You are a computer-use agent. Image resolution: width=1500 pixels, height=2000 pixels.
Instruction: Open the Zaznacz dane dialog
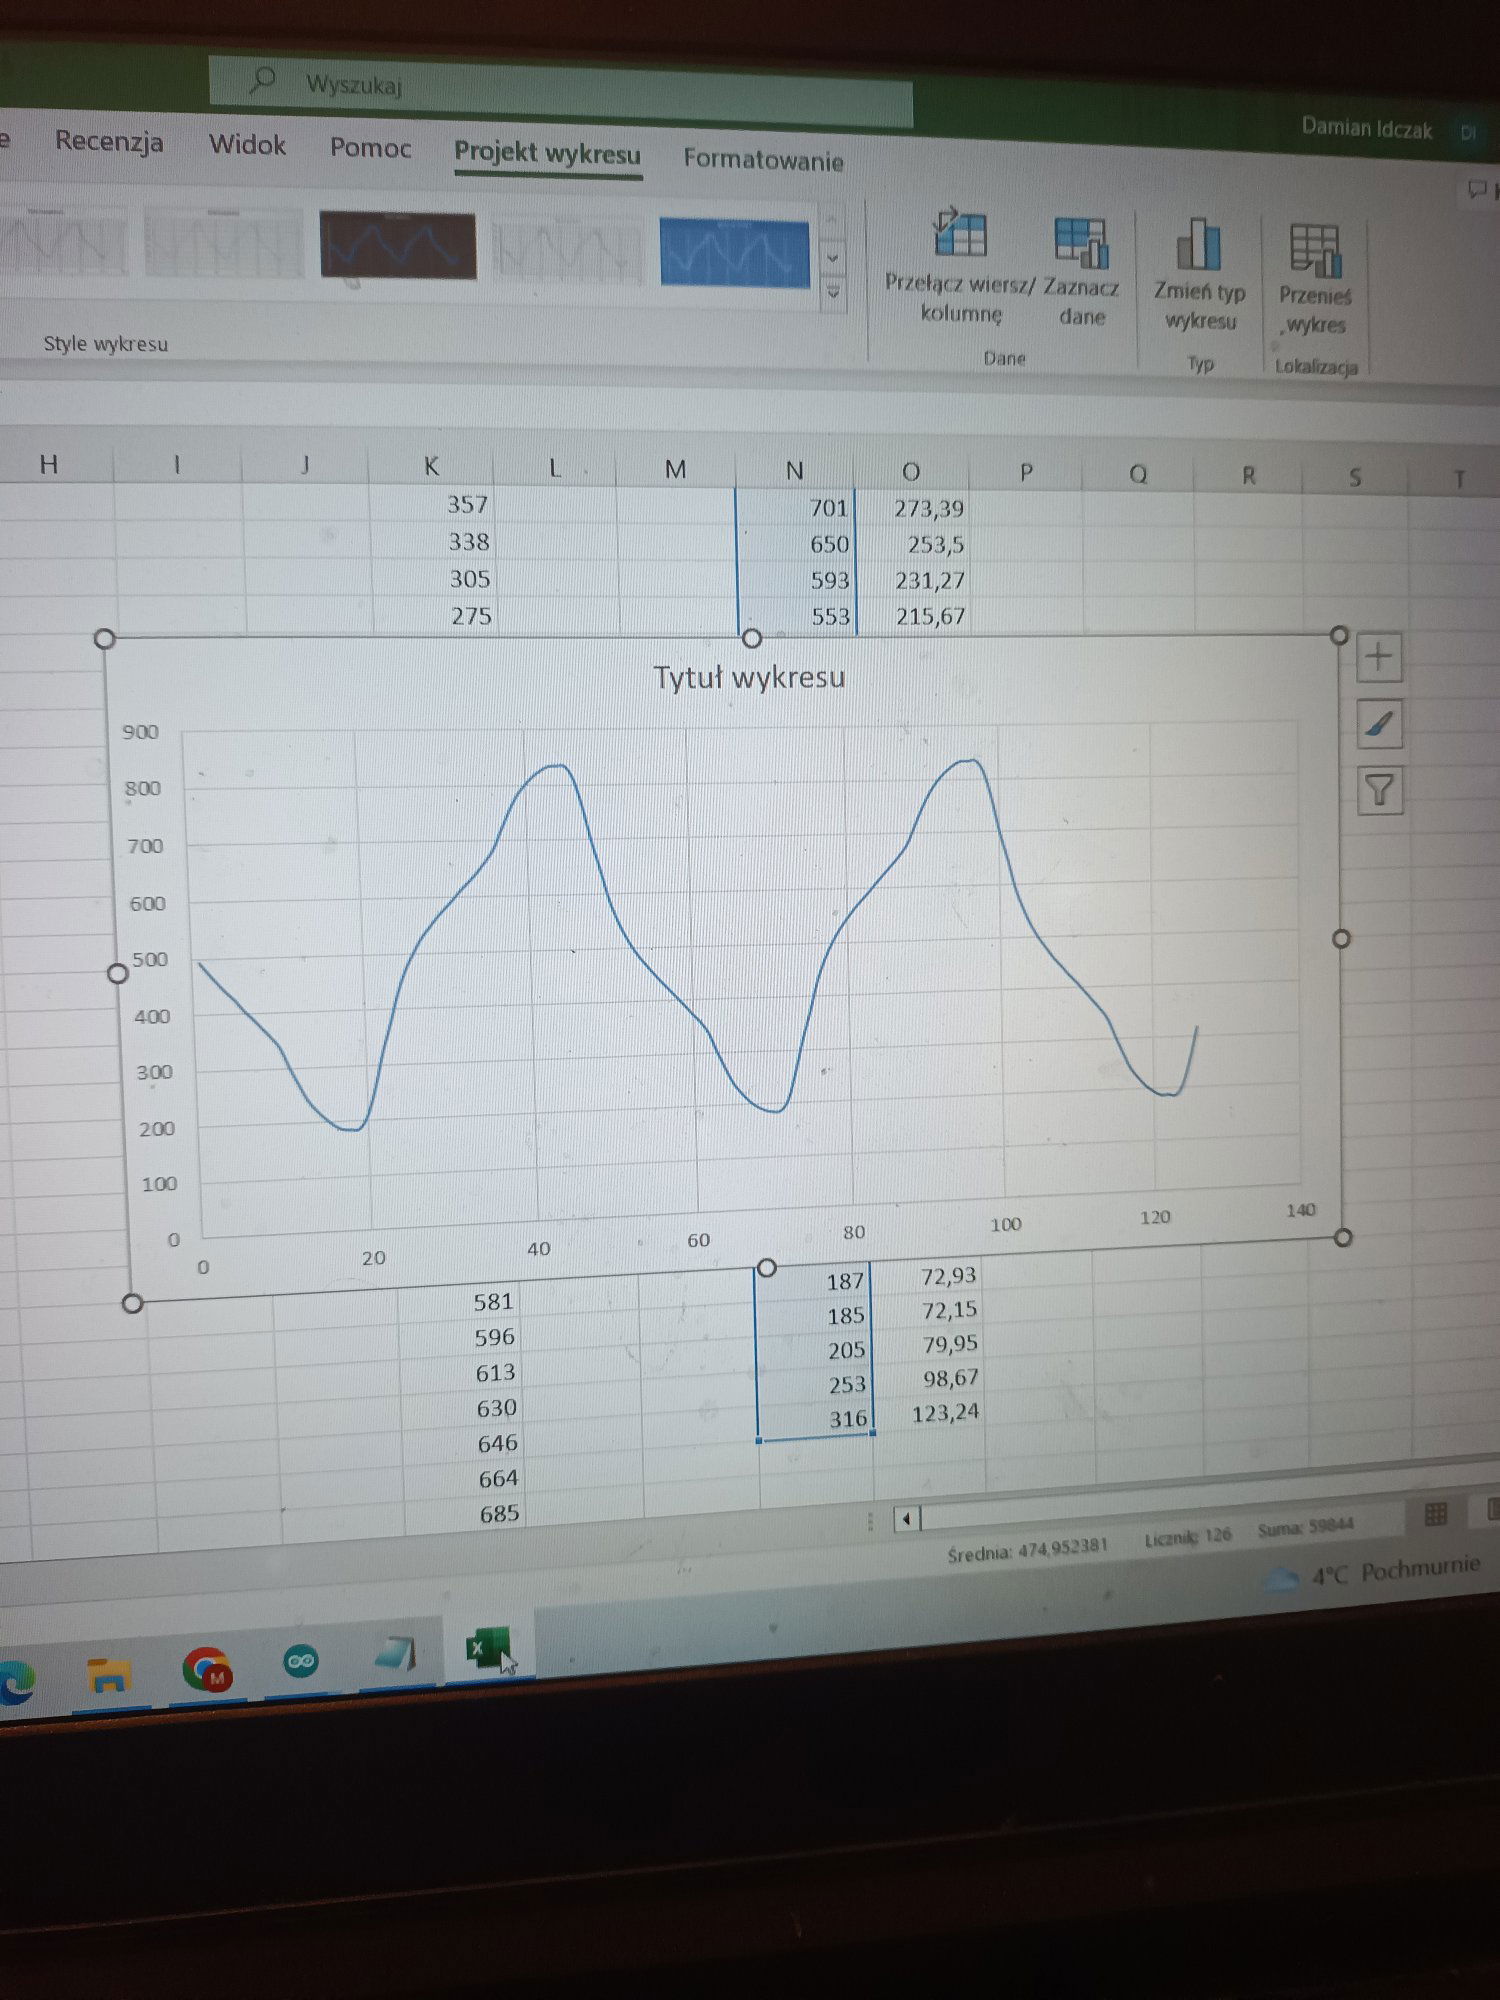1081,270
